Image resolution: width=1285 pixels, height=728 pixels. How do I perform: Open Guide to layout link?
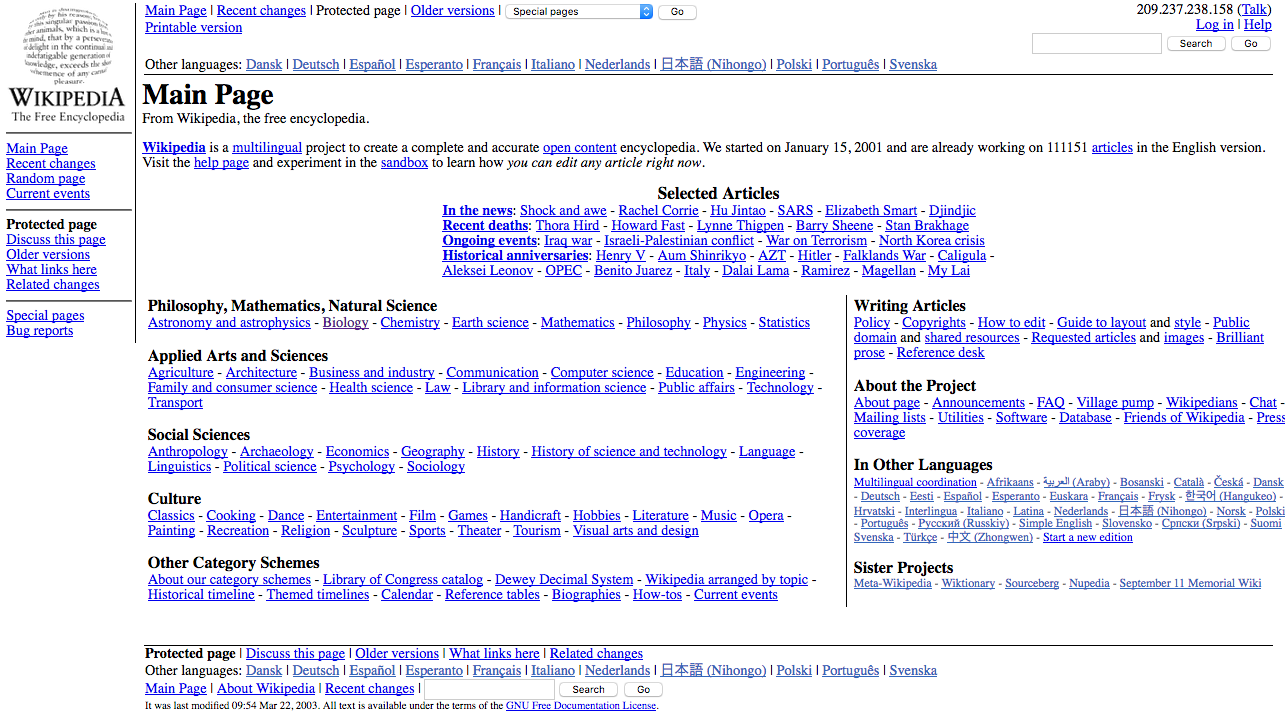[x=1101, y=322]
